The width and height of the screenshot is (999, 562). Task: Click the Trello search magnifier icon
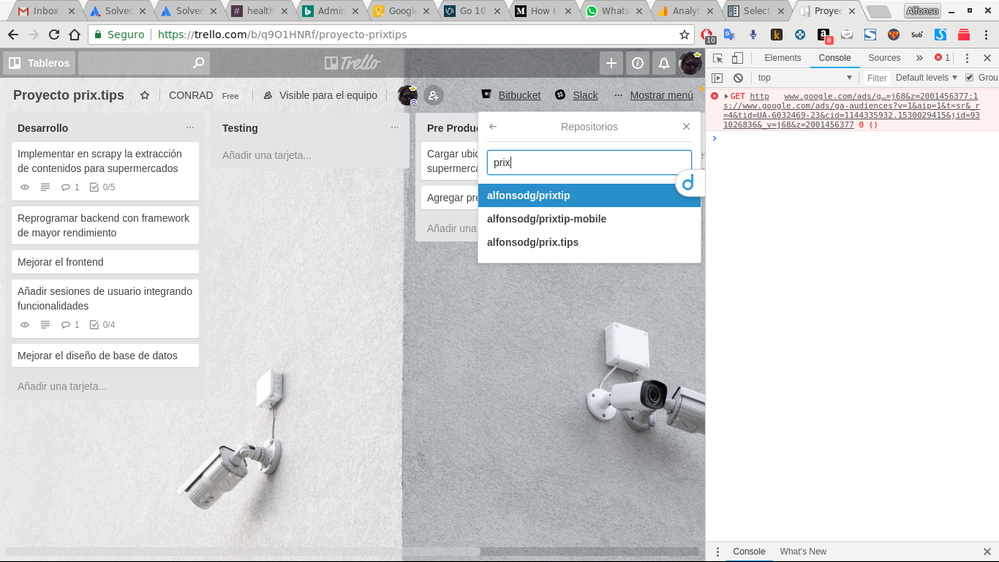[198, 62]
